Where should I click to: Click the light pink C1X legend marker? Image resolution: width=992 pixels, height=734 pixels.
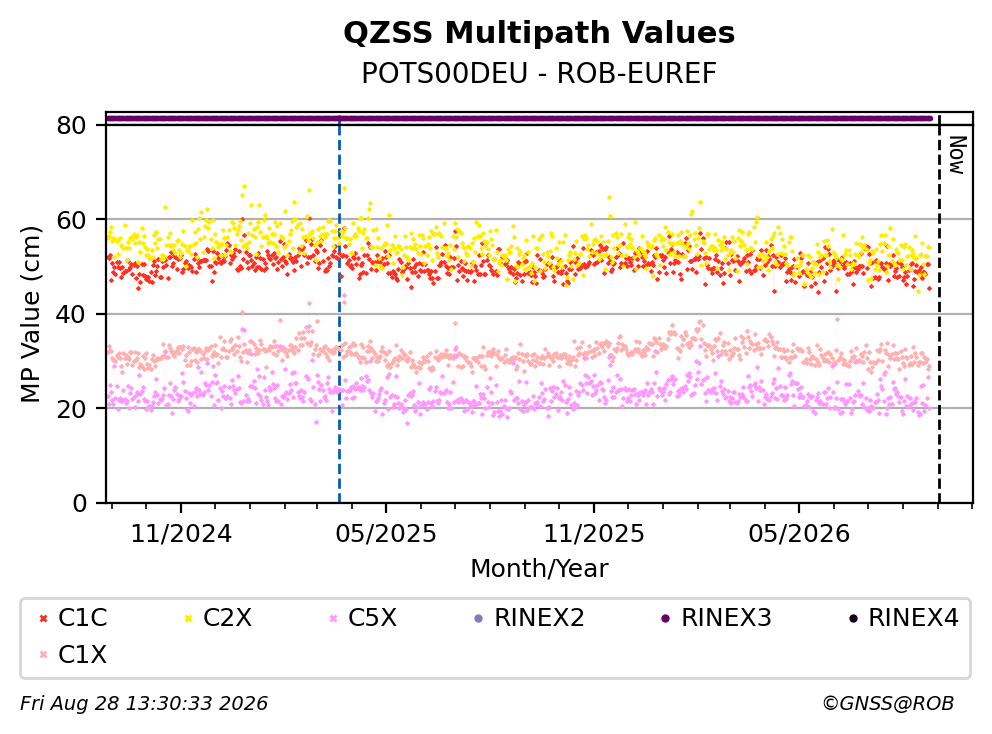pos(44,655)
